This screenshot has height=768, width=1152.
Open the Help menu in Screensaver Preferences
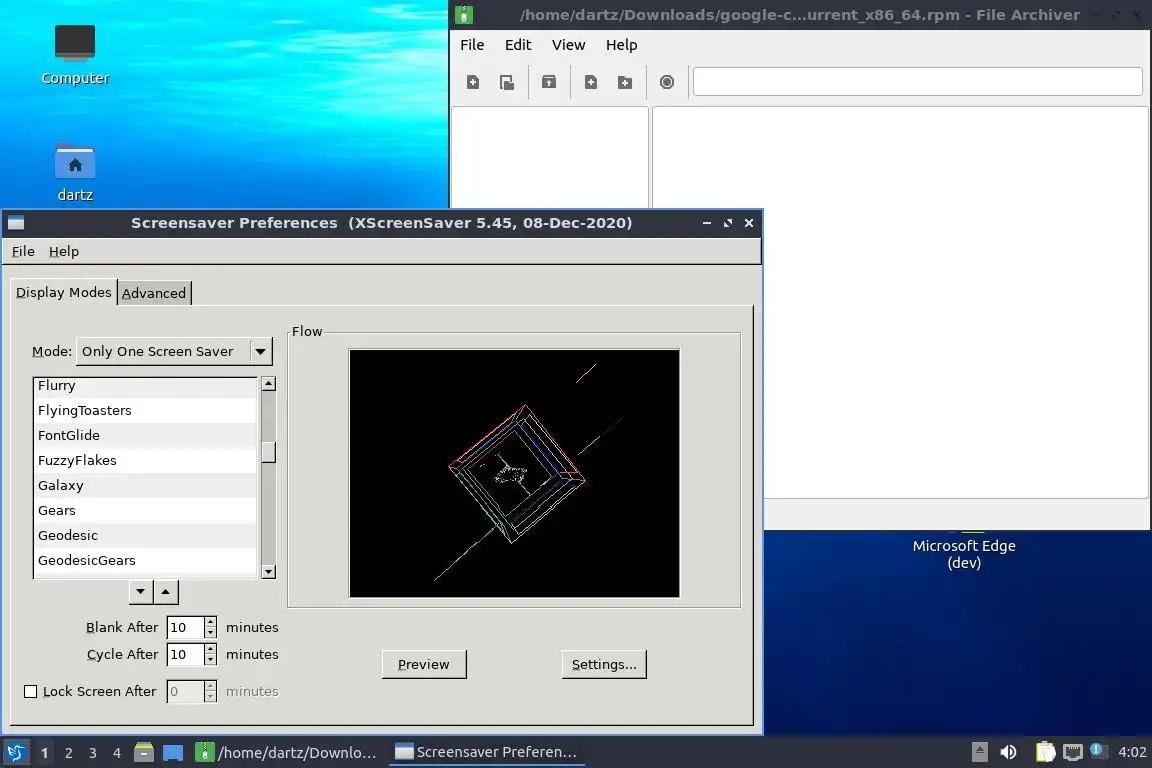tap(64, 251)
